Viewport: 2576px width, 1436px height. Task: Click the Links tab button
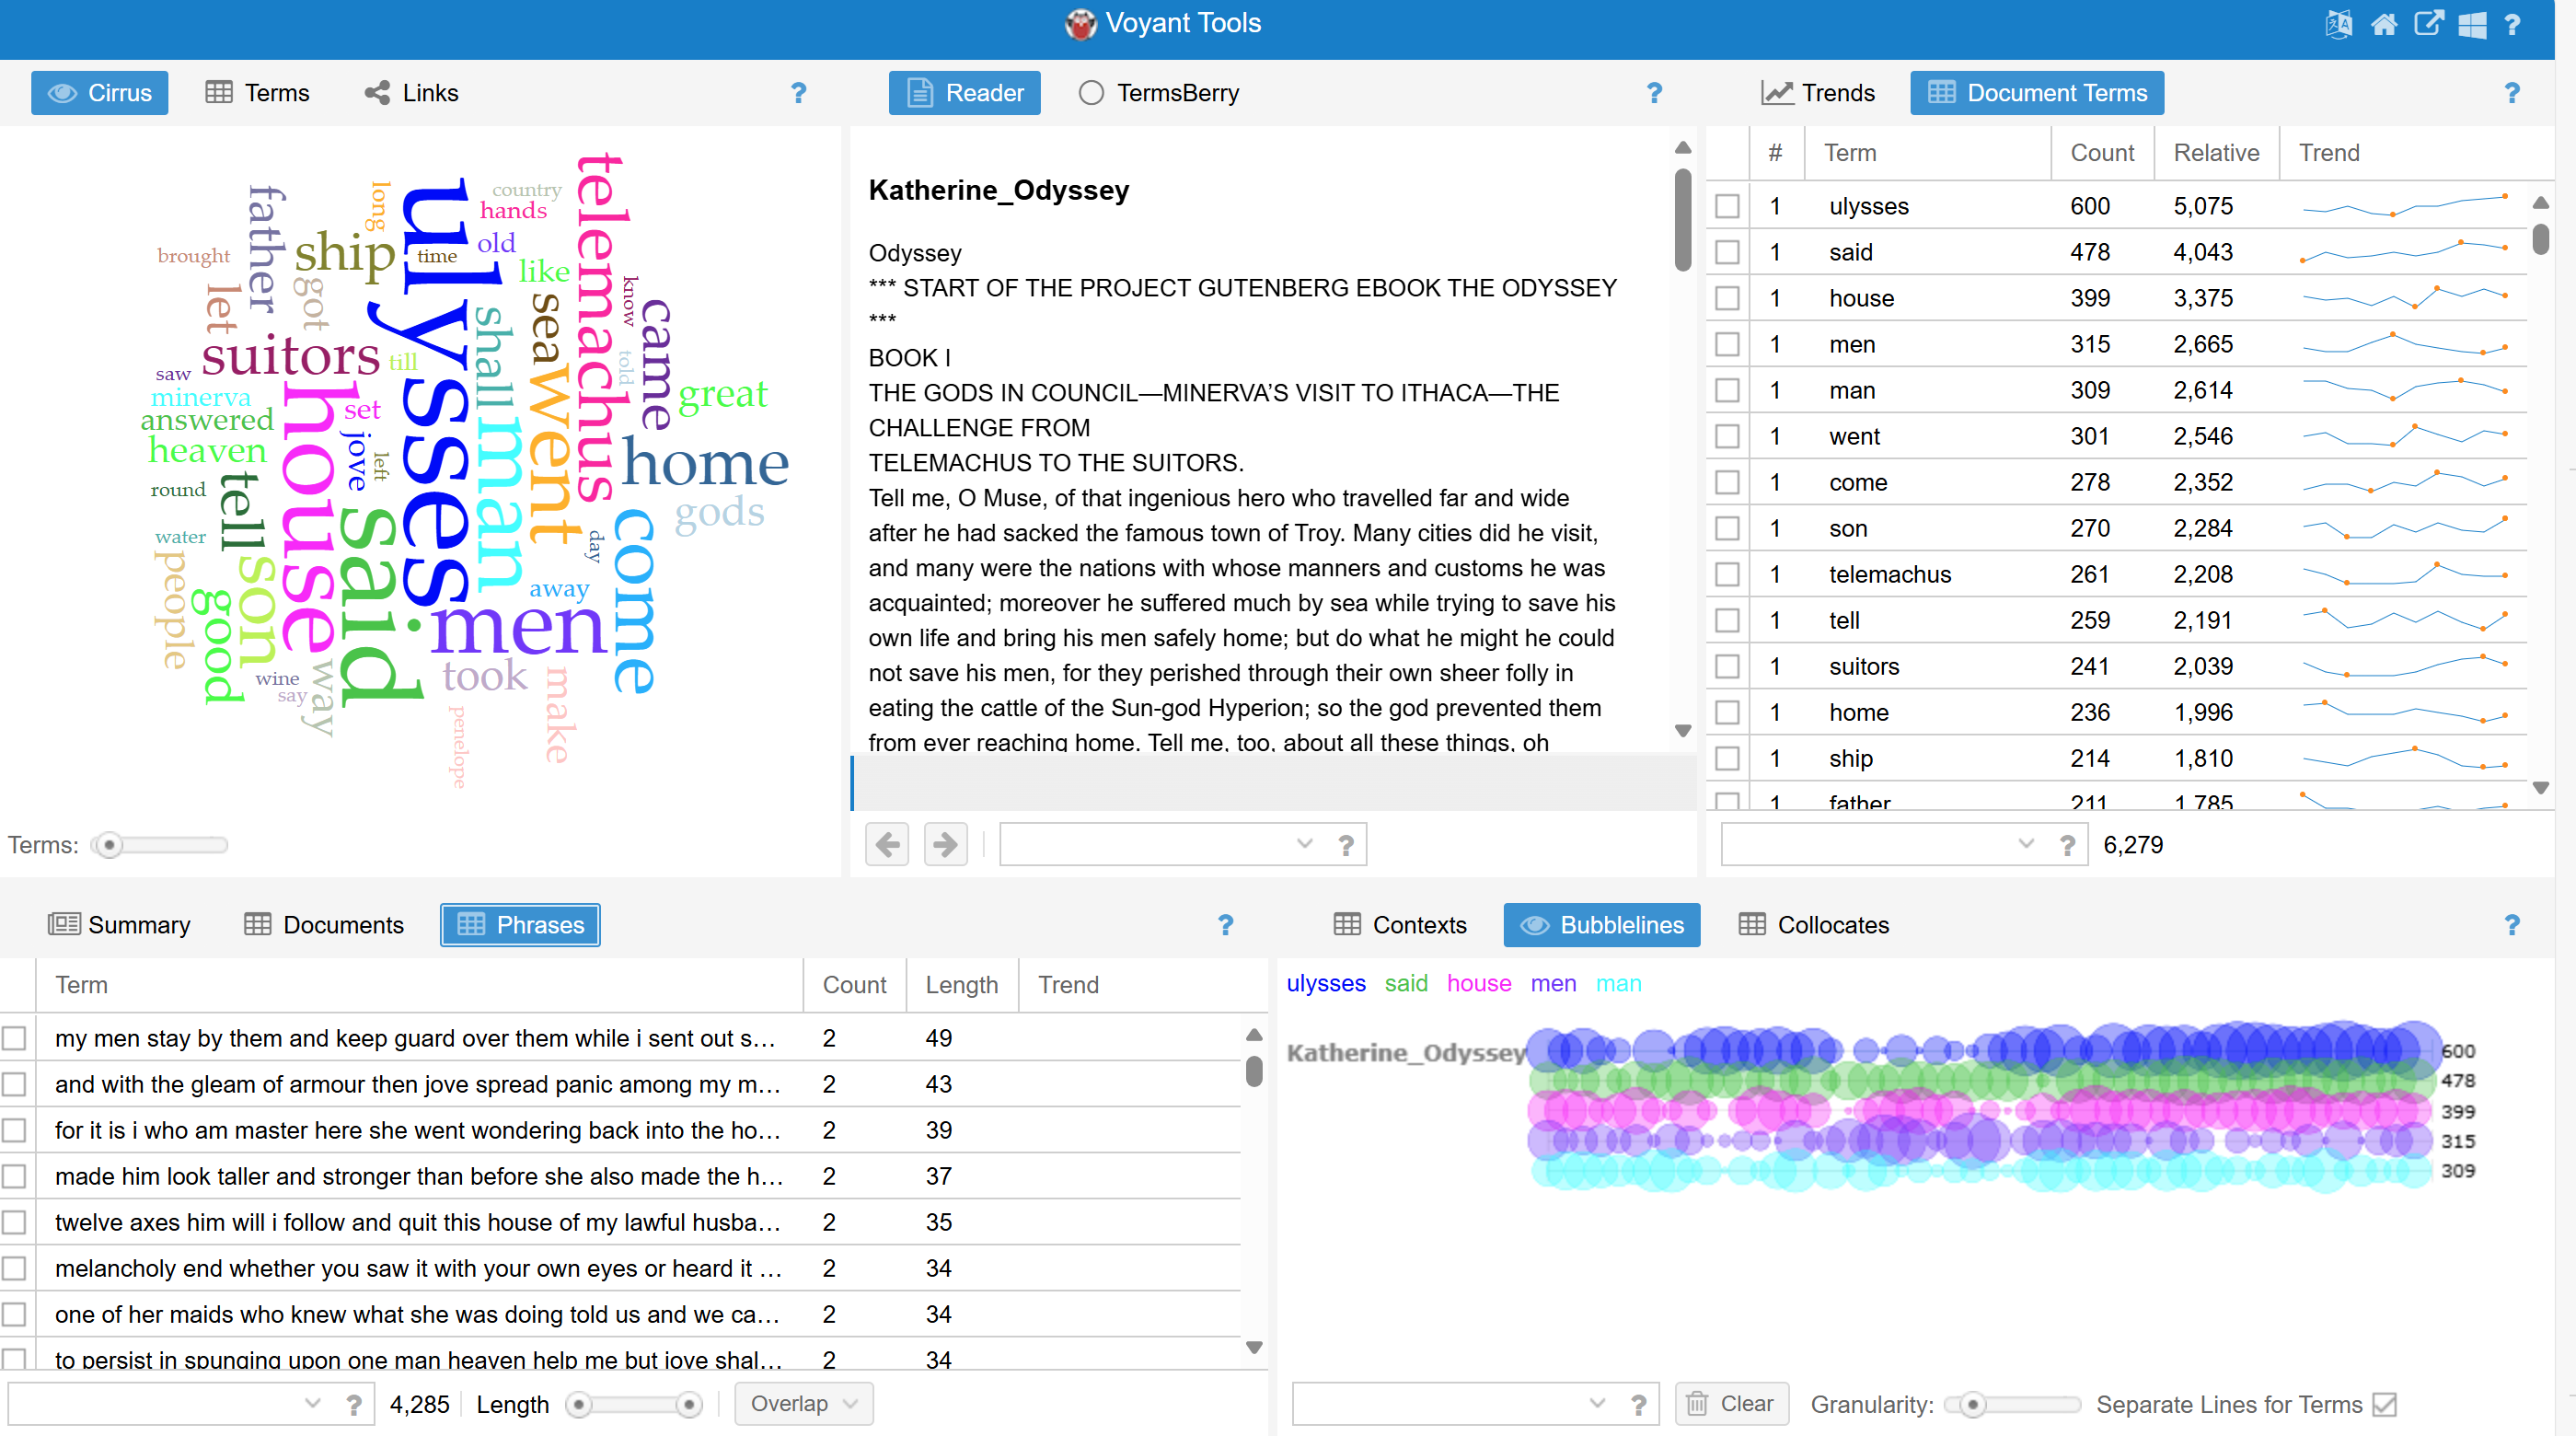pos(412,93)
